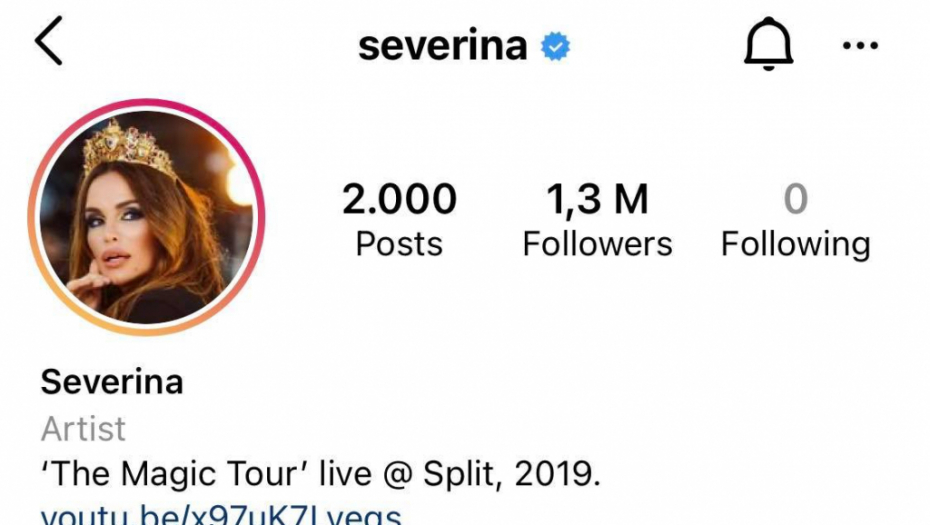Tap the blue verified badge
The height and width of the screenshot is (525, 930).
pos(555,46)
